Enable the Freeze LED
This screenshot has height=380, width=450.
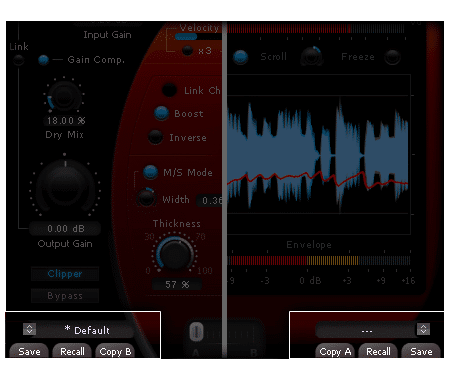392,57
